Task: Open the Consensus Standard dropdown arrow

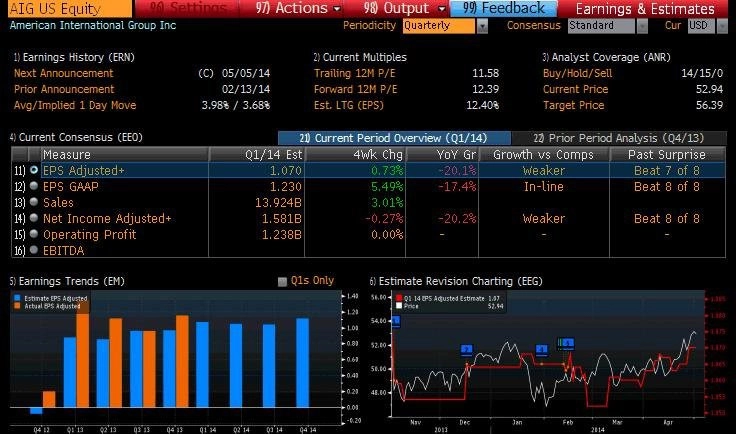Action: (642, 26)
